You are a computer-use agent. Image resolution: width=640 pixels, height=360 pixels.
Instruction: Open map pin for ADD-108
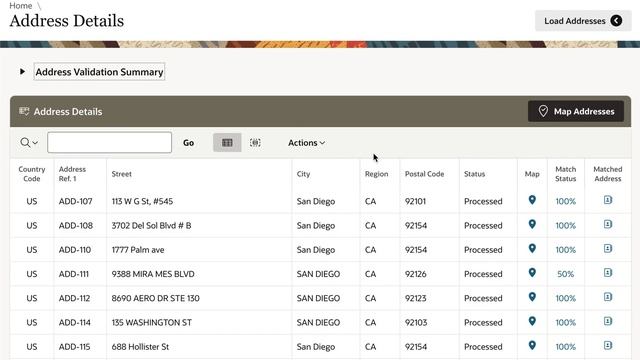[x=532, y=224]
